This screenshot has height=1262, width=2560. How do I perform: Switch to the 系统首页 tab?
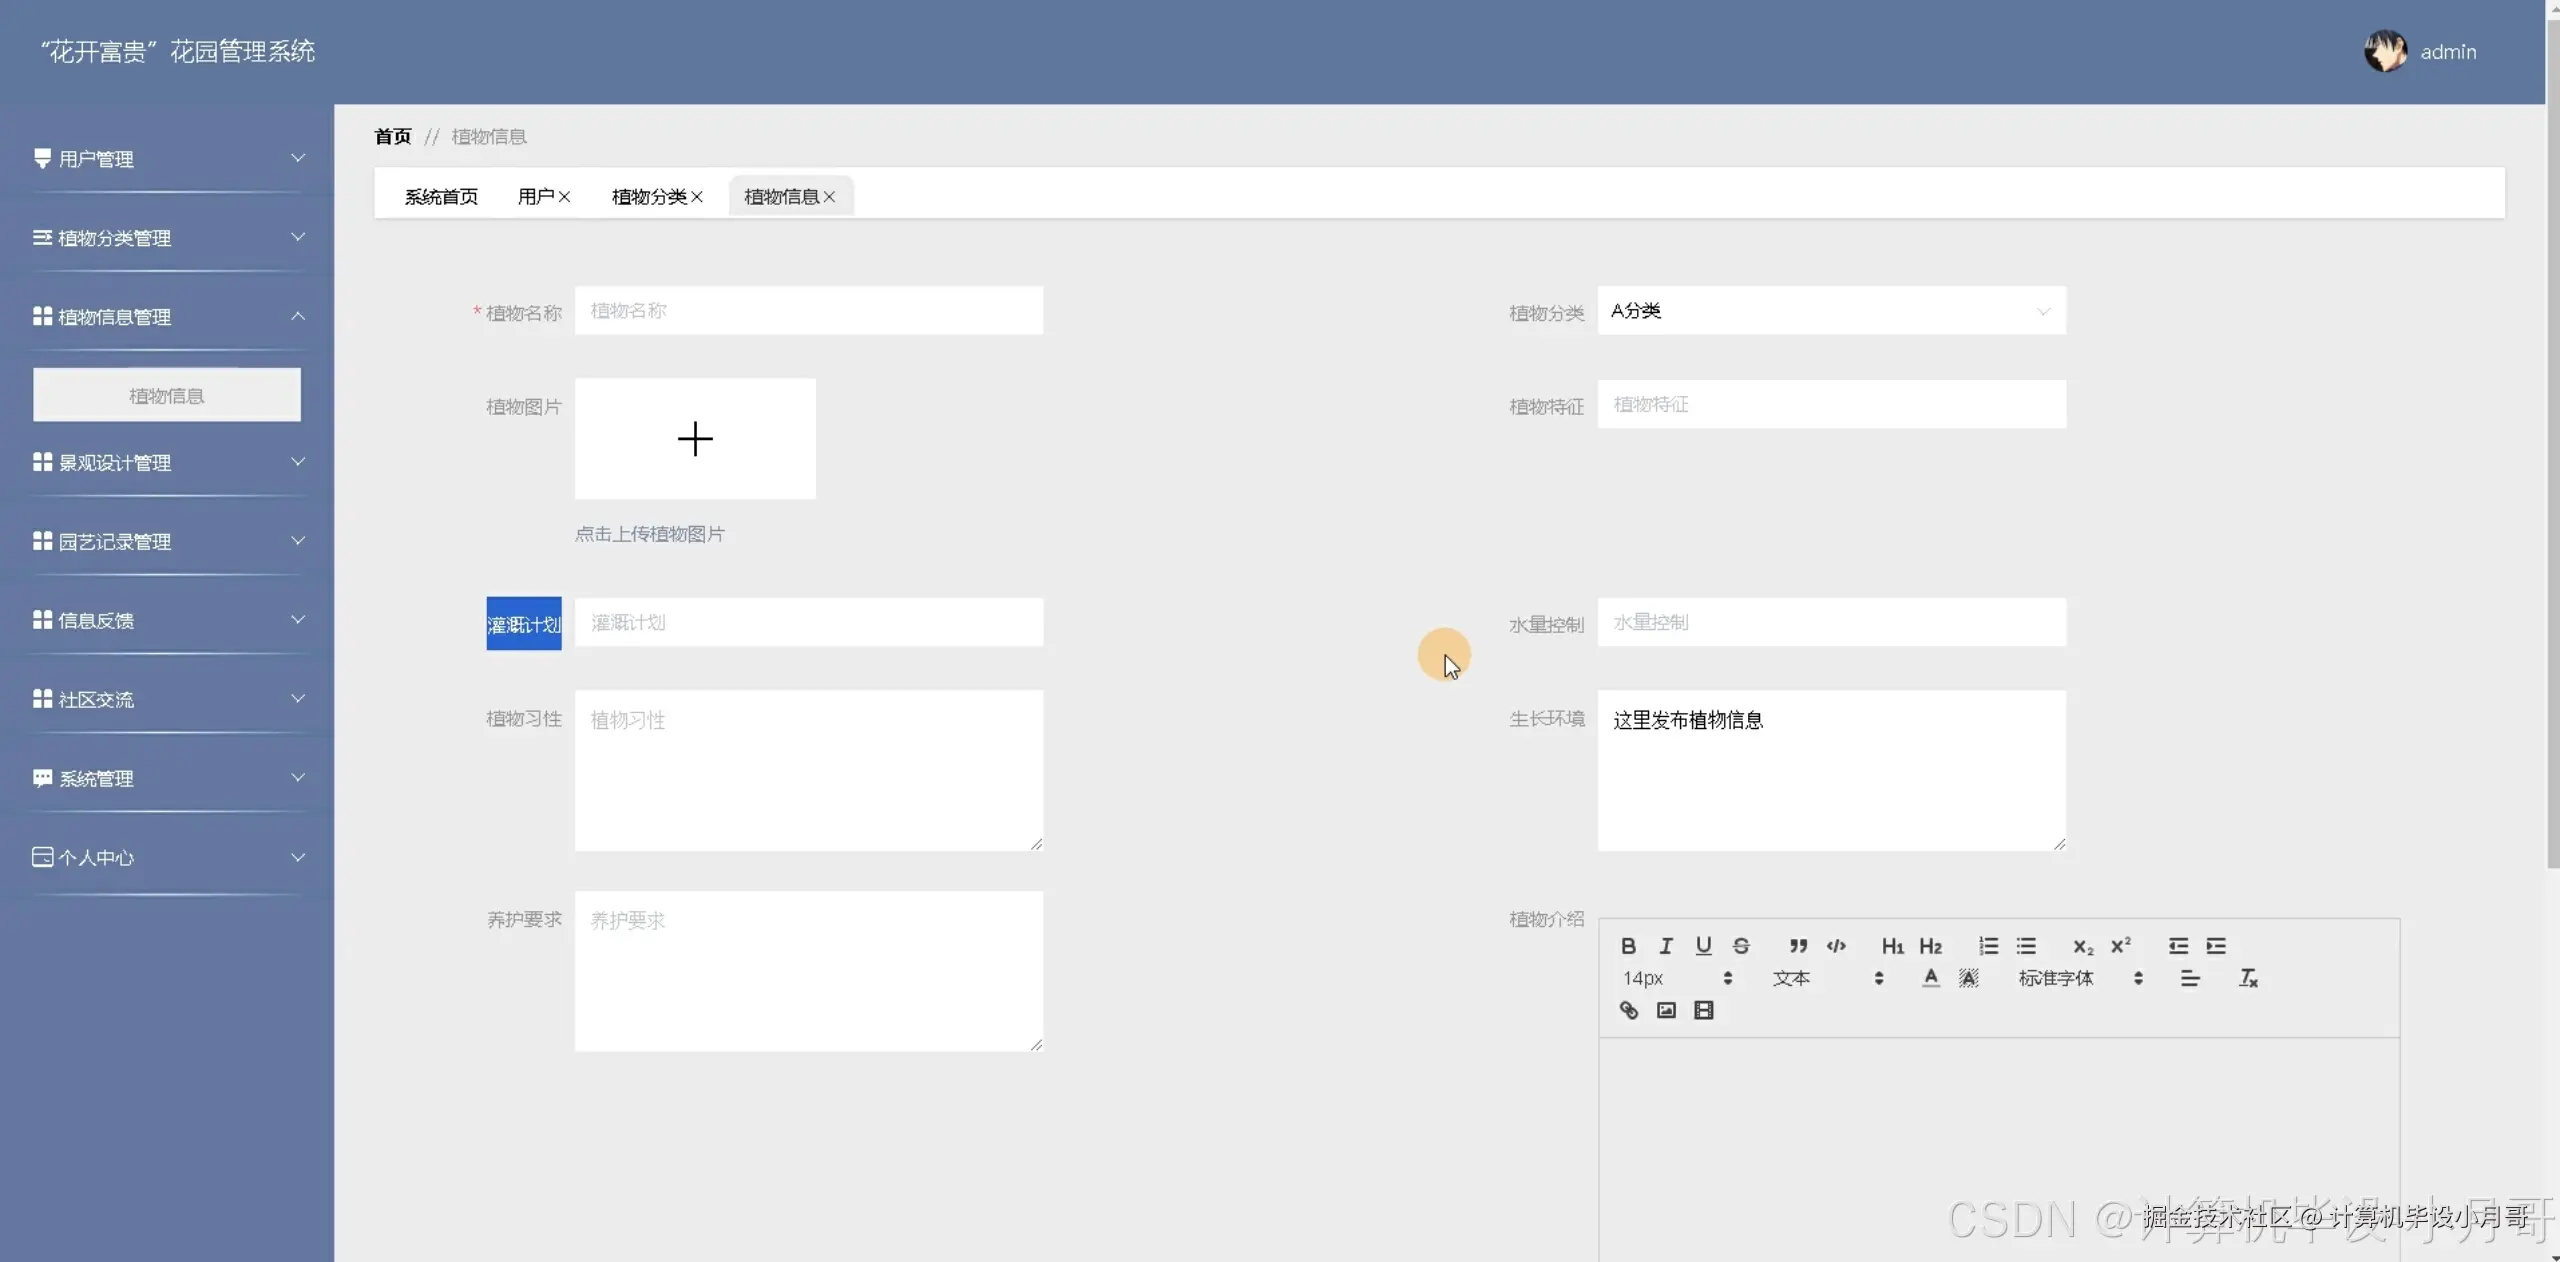coord(441,197)
